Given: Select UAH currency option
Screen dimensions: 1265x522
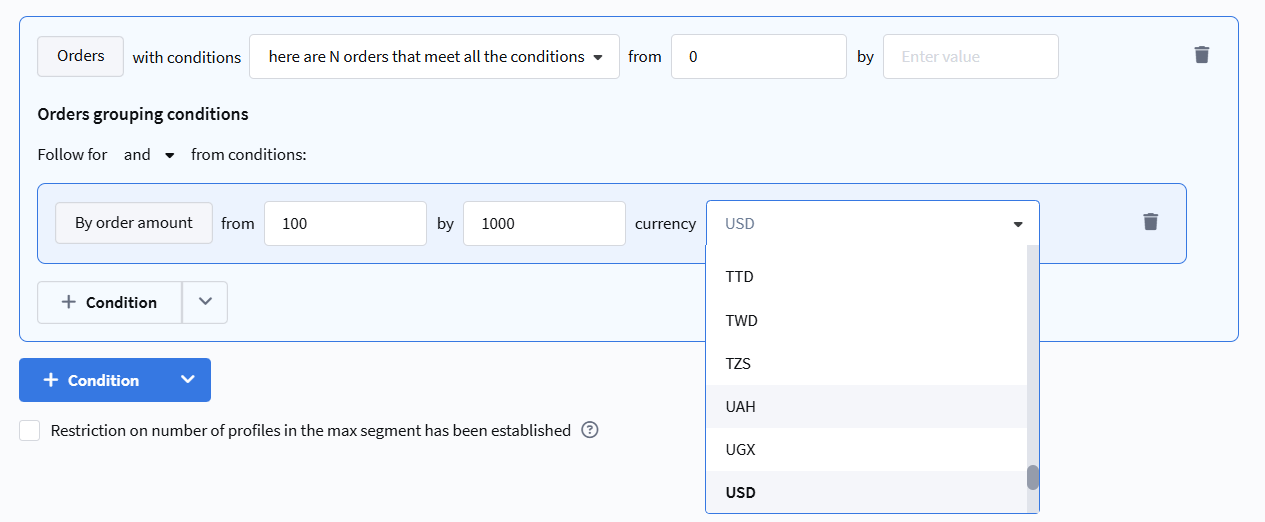Looking at the screenshot, I should pyautogui.click(x=741, y=407).
